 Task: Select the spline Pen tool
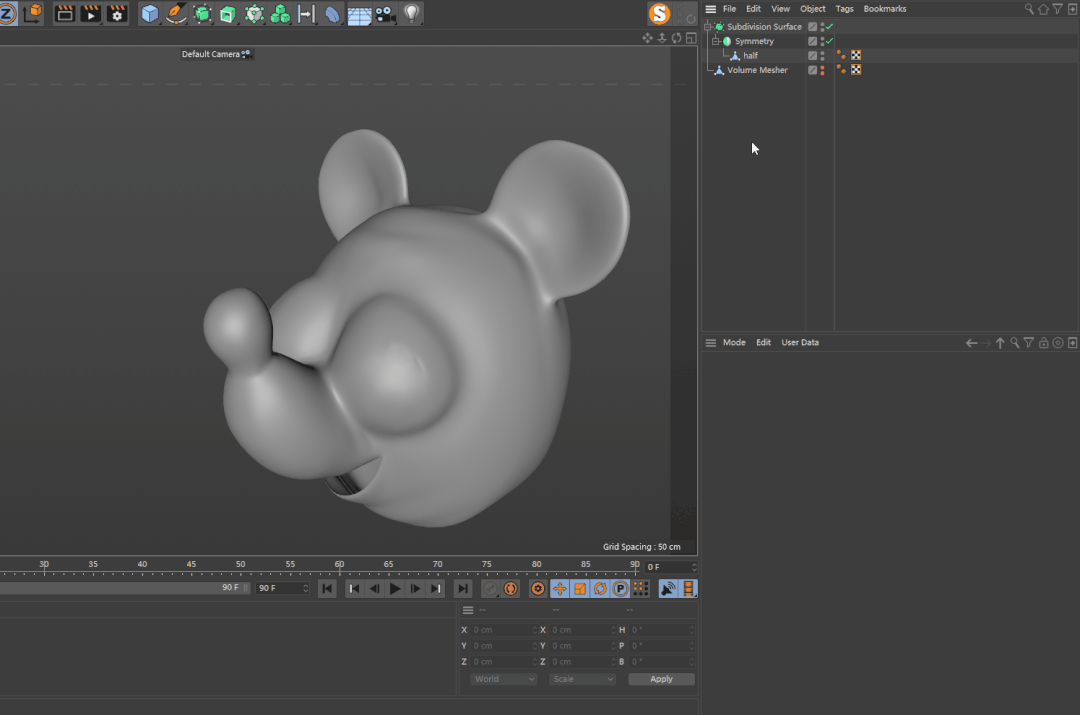176,13
